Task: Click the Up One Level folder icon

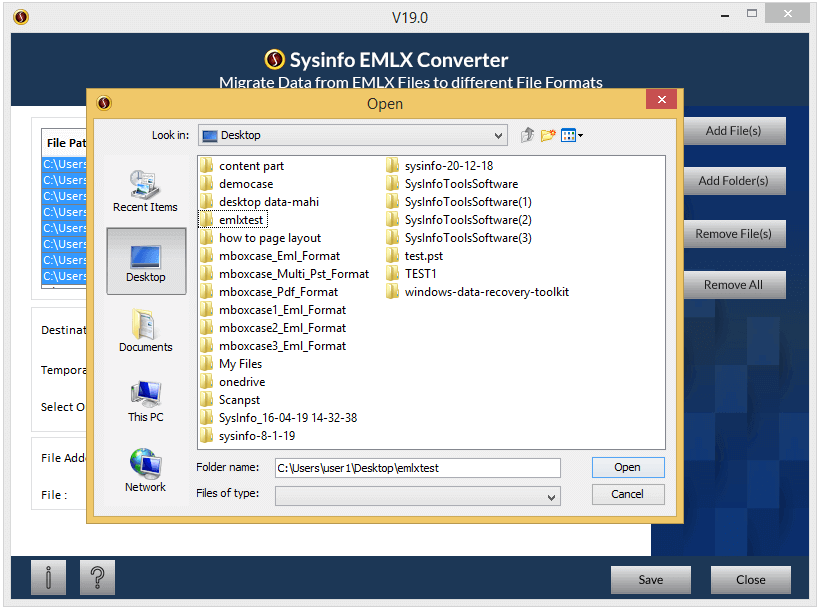Action: tap(527, 135)
